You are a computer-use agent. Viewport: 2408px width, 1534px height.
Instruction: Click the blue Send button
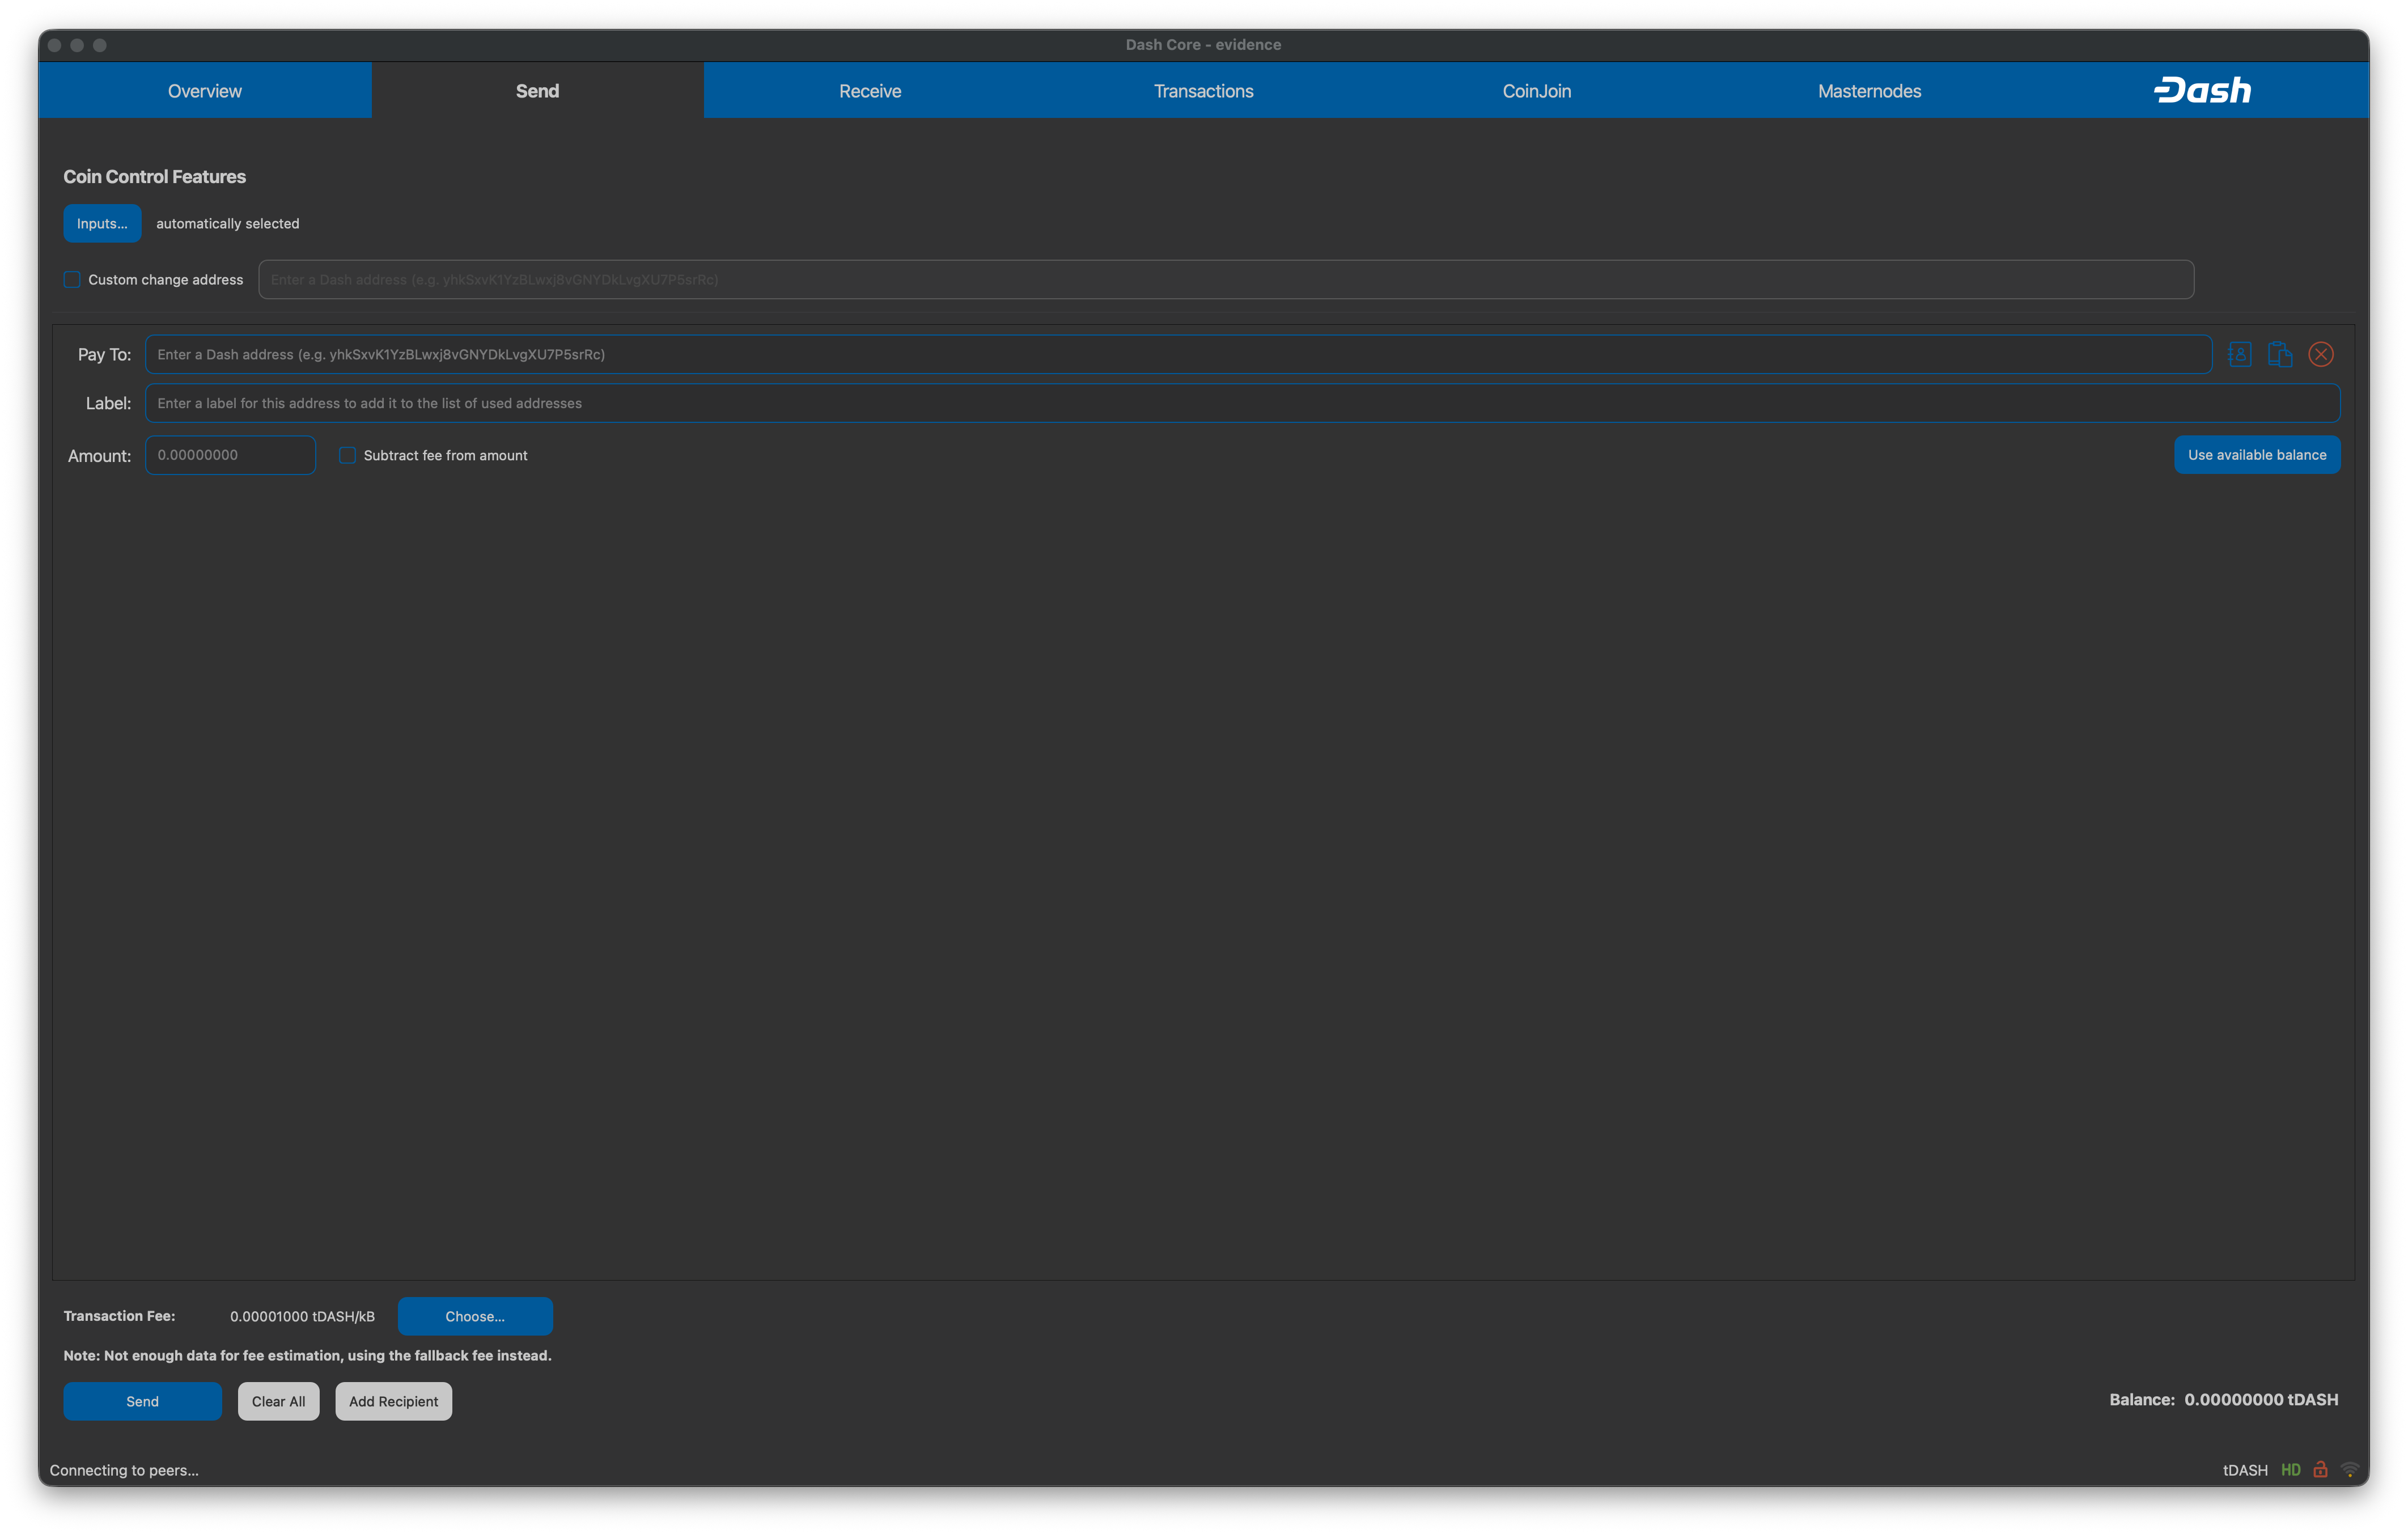coord(142,1401)
